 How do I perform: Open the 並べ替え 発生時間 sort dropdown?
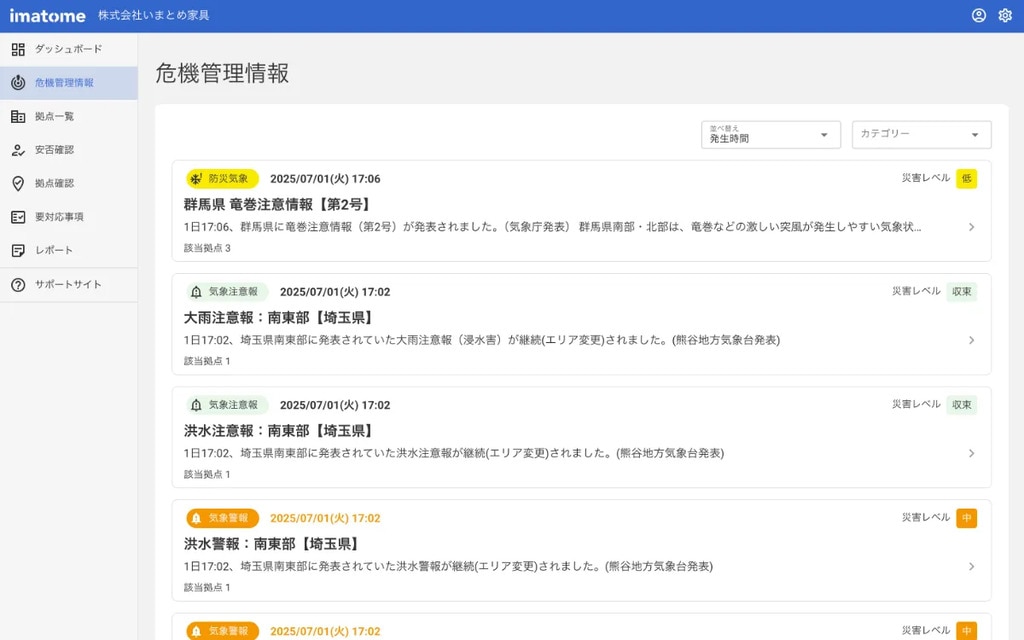click(x=770, y=135)
